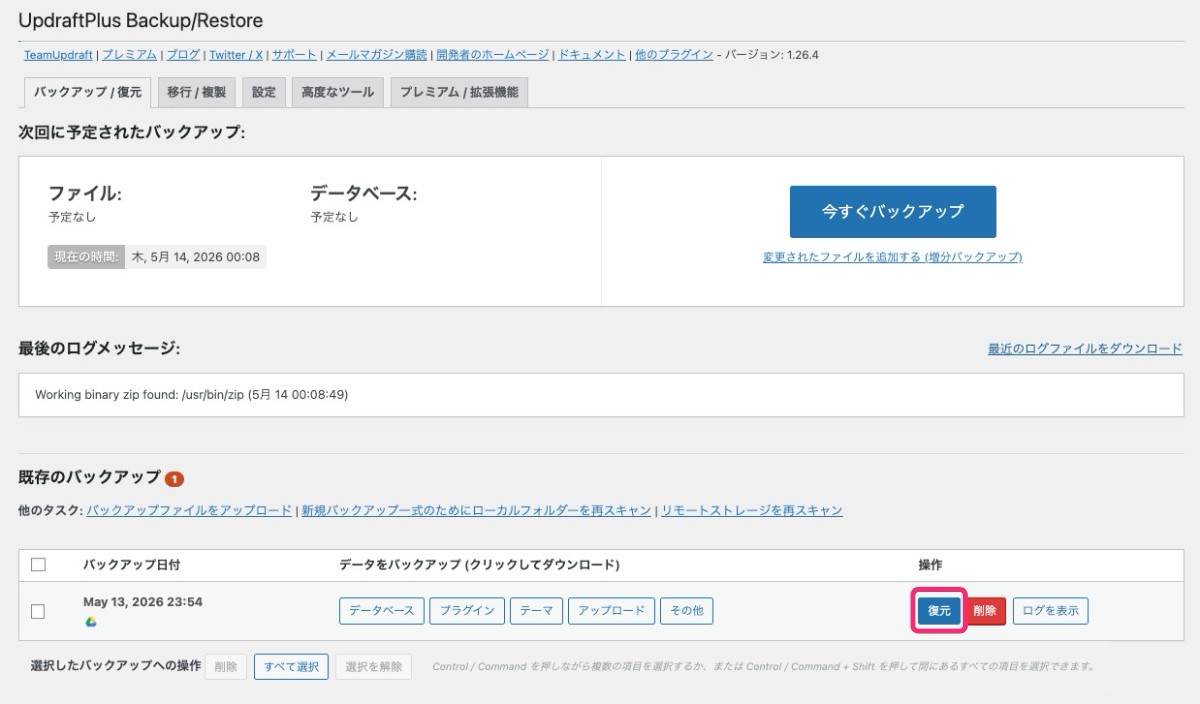Viewport: 1200px width, 704px height.
Task: Click the orange backup count badge 1
Action: pos(175,479)
